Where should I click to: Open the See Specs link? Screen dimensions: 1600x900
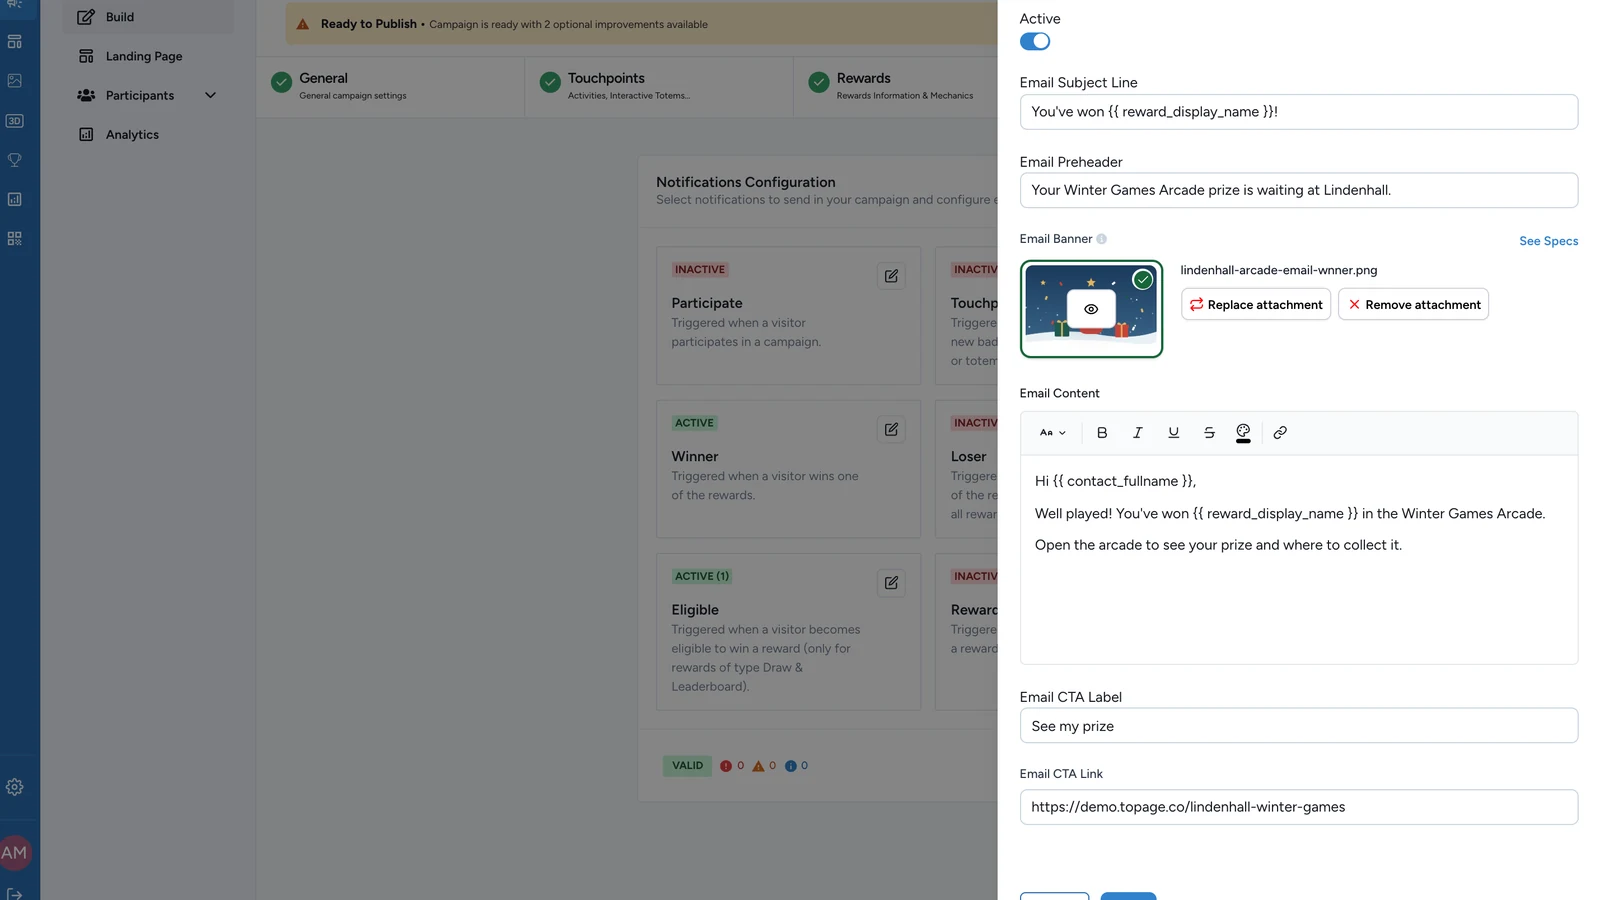pyautogui.click(x=1548, y=241)
